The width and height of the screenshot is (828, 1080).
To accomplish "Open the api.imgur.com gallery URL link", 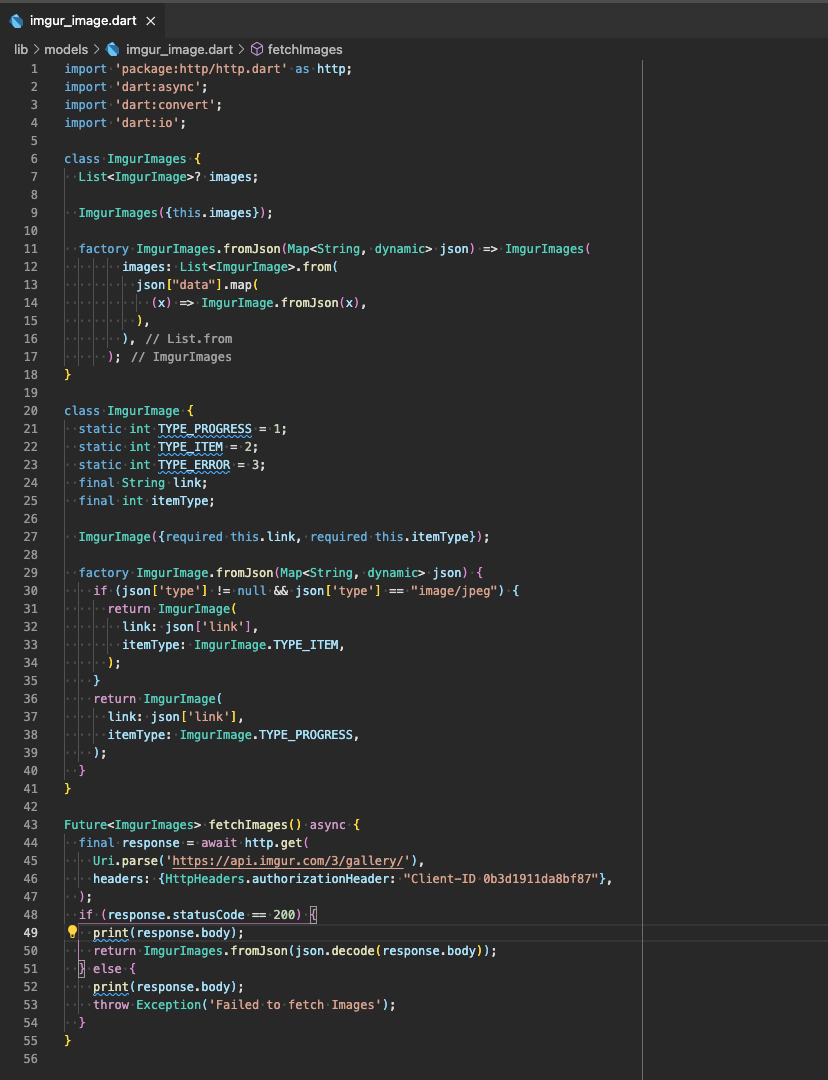I will pos(288,861).
